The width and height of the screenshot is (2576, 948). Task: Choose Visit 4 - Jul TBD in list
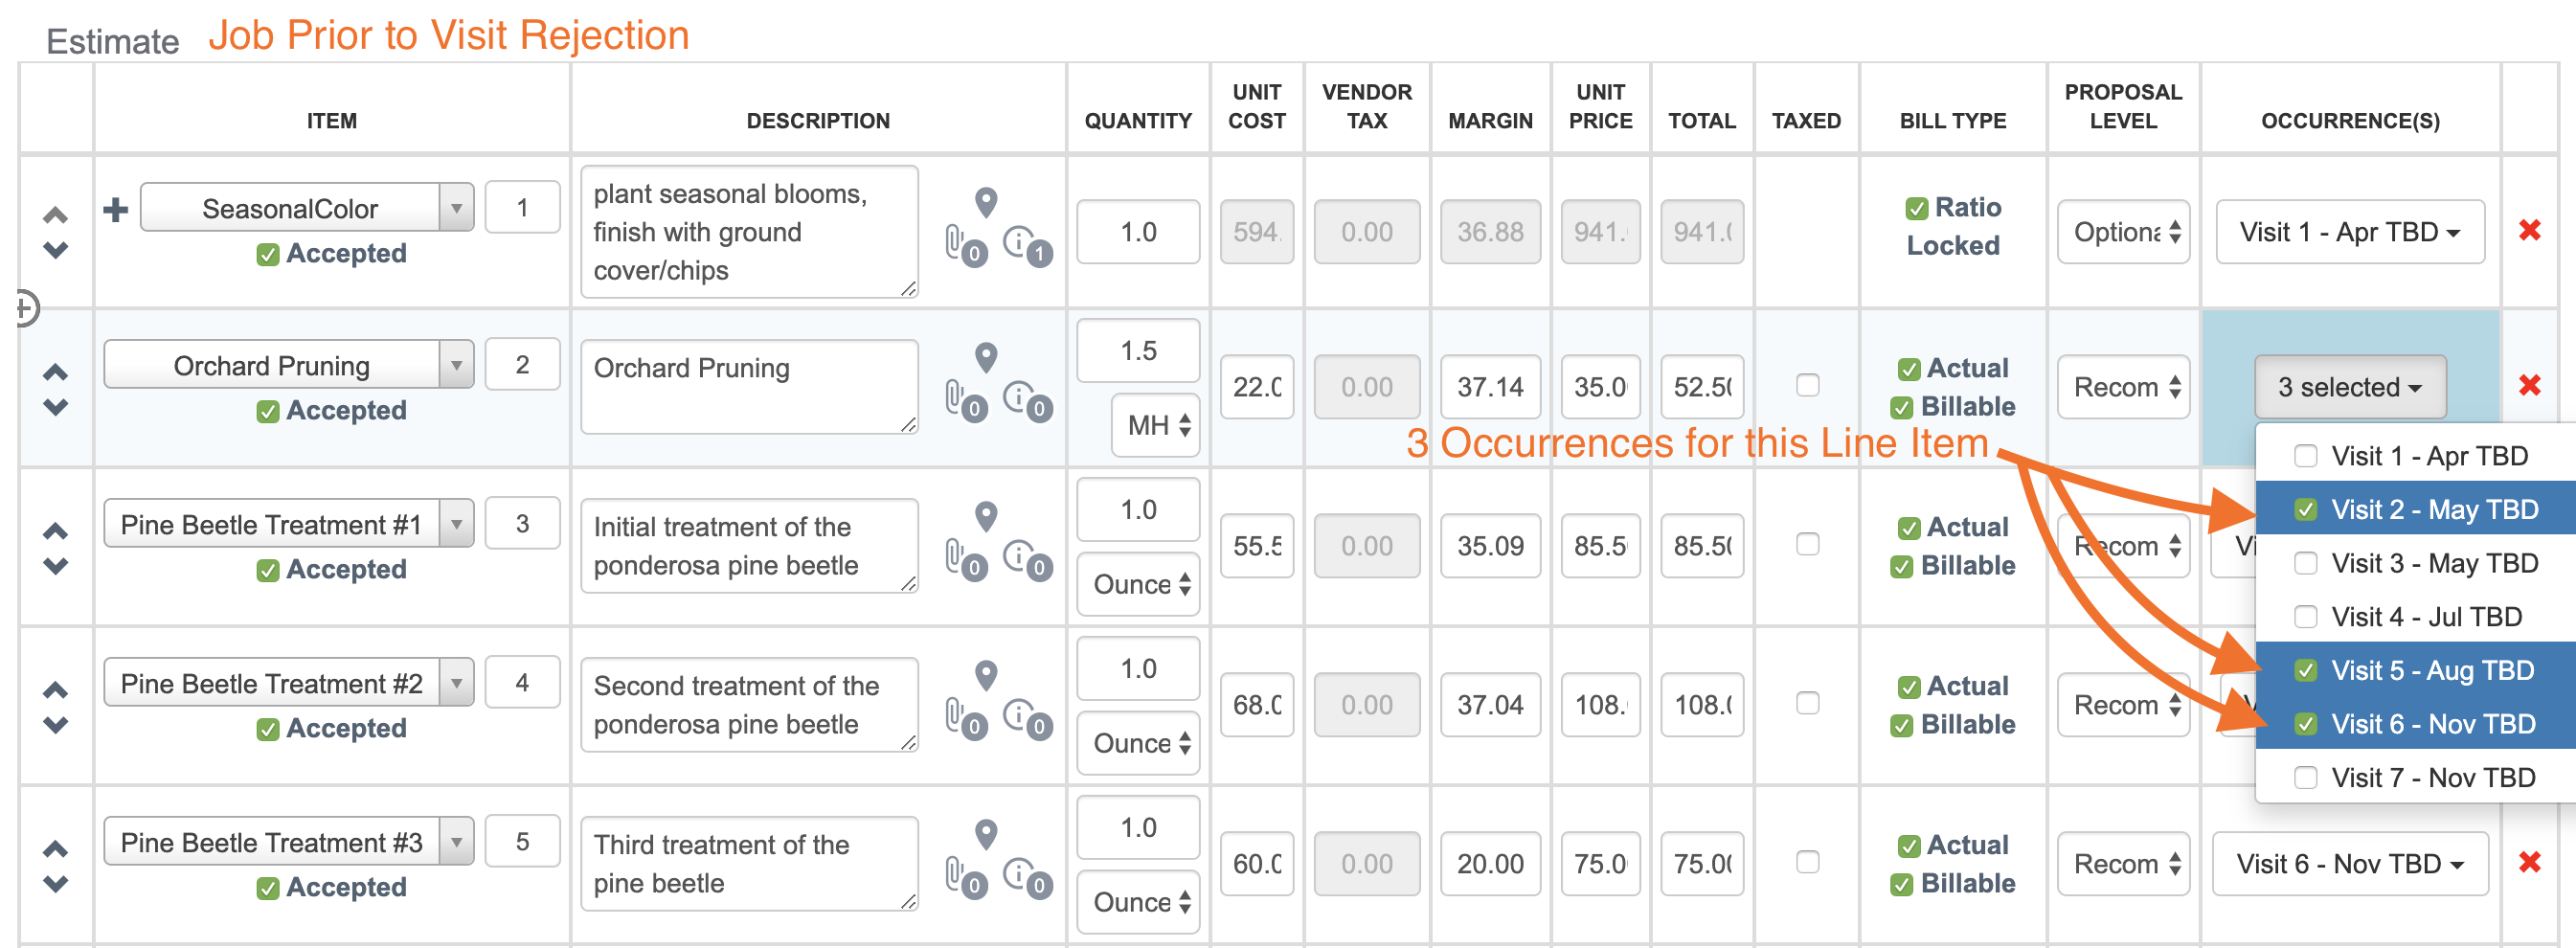click(2306, 617)
